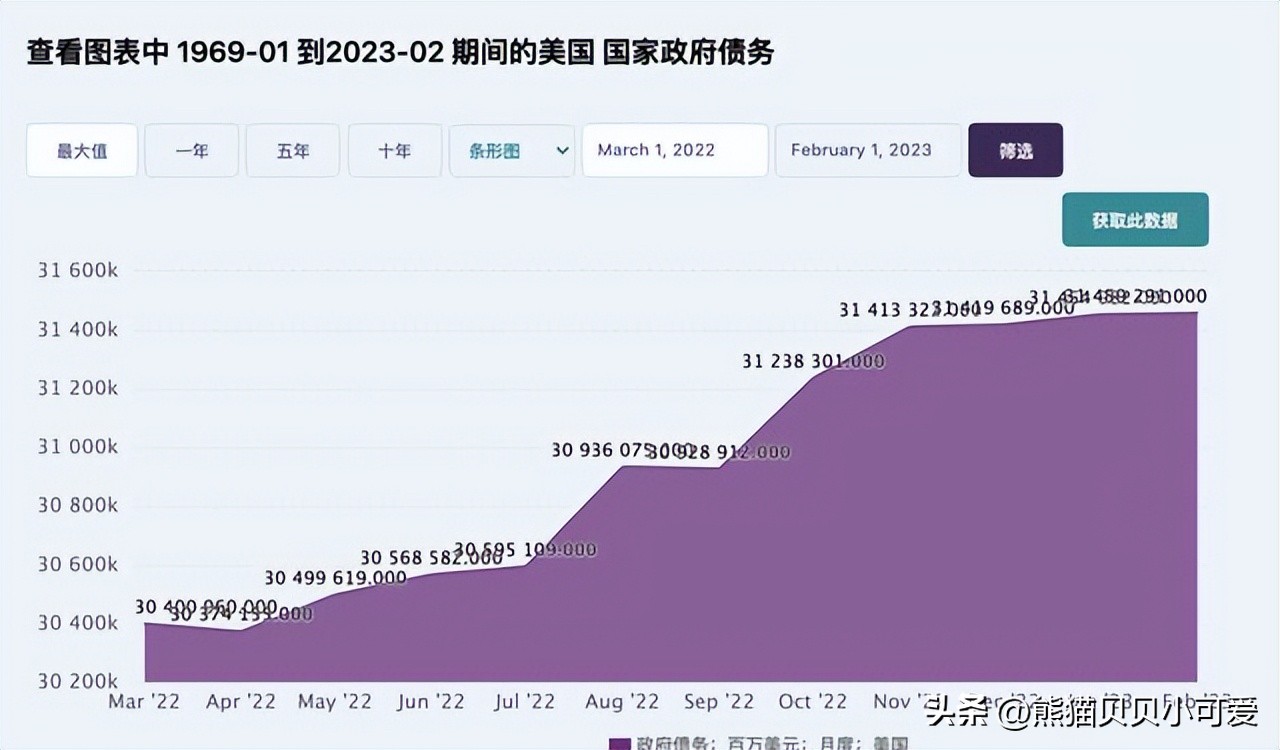Click the 30 499 619.000 data label
Viewport: 1280px width, 750px height.
(x=335, y=577)
